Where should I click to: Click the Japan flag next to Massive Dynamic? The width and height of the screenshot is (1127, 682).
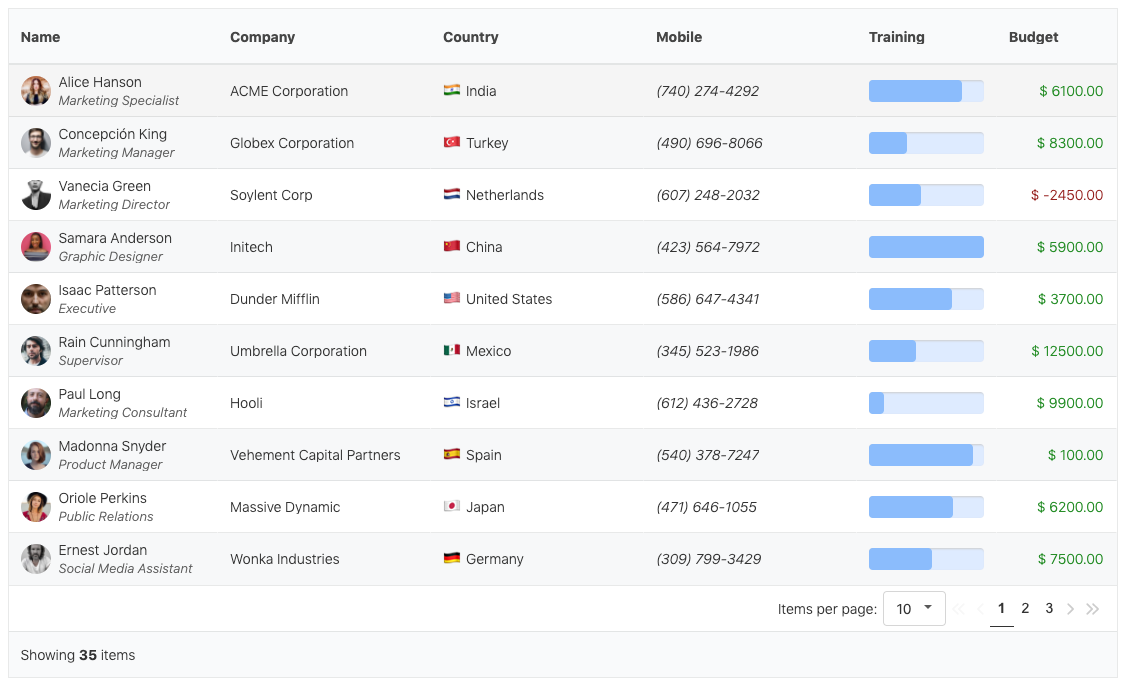tap(452, 507)
